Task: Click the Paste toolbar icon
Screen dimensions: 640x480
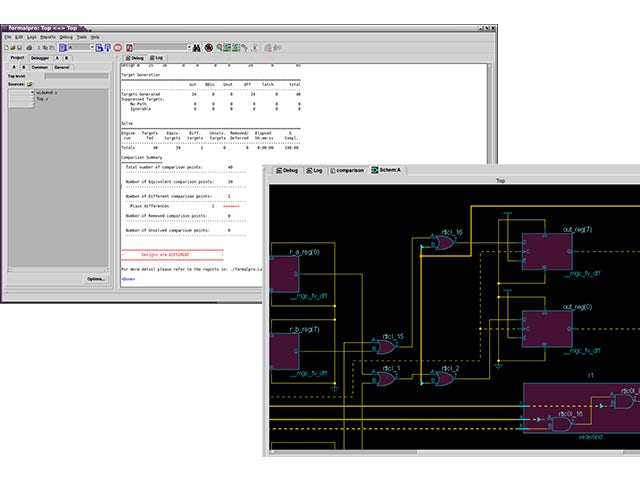Action: 52,48
